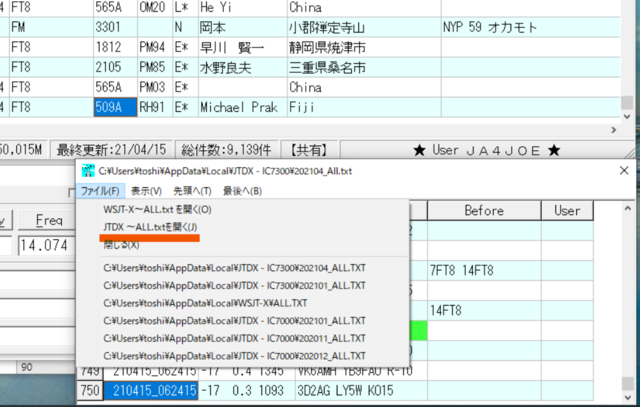Open recent file IC7000\202012_ALL.TXT
The image size is (640, 407).
234,356
